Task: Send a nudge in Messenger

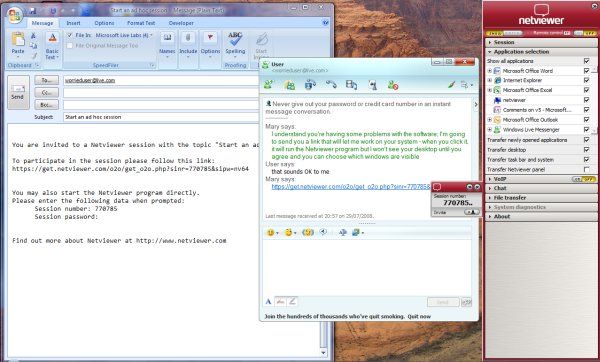Action: pos(308,232)
